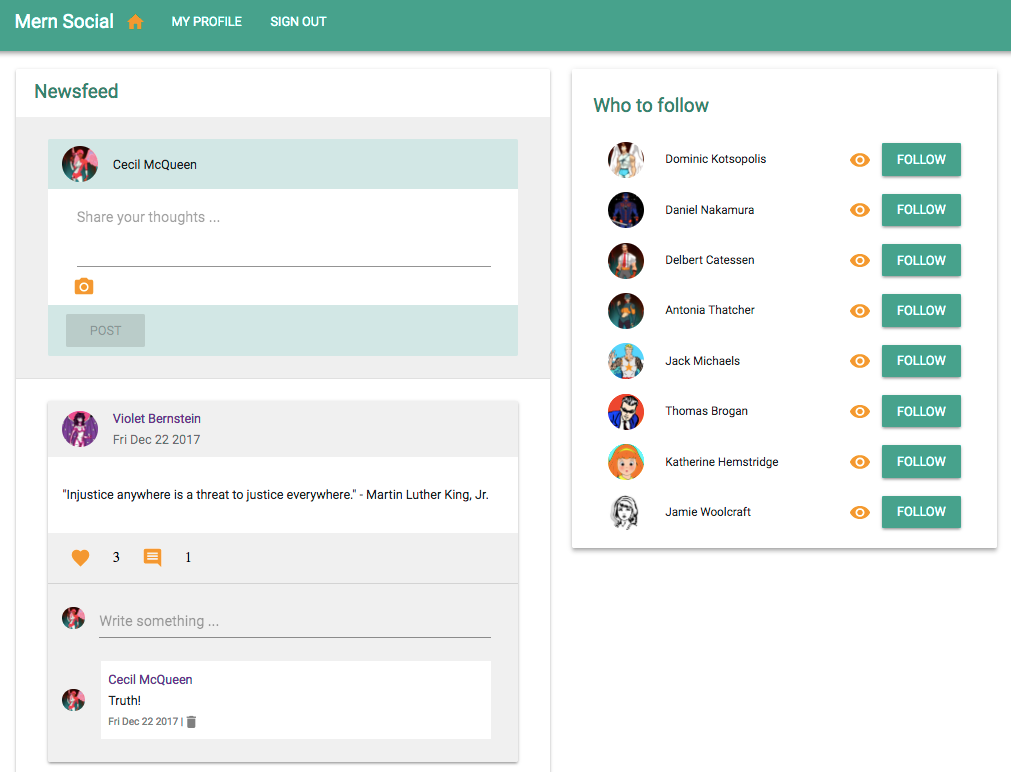Click Cecil McQueen's name in the comment
The height and width of the screenshot is (772, 1011).
(150, 680)
